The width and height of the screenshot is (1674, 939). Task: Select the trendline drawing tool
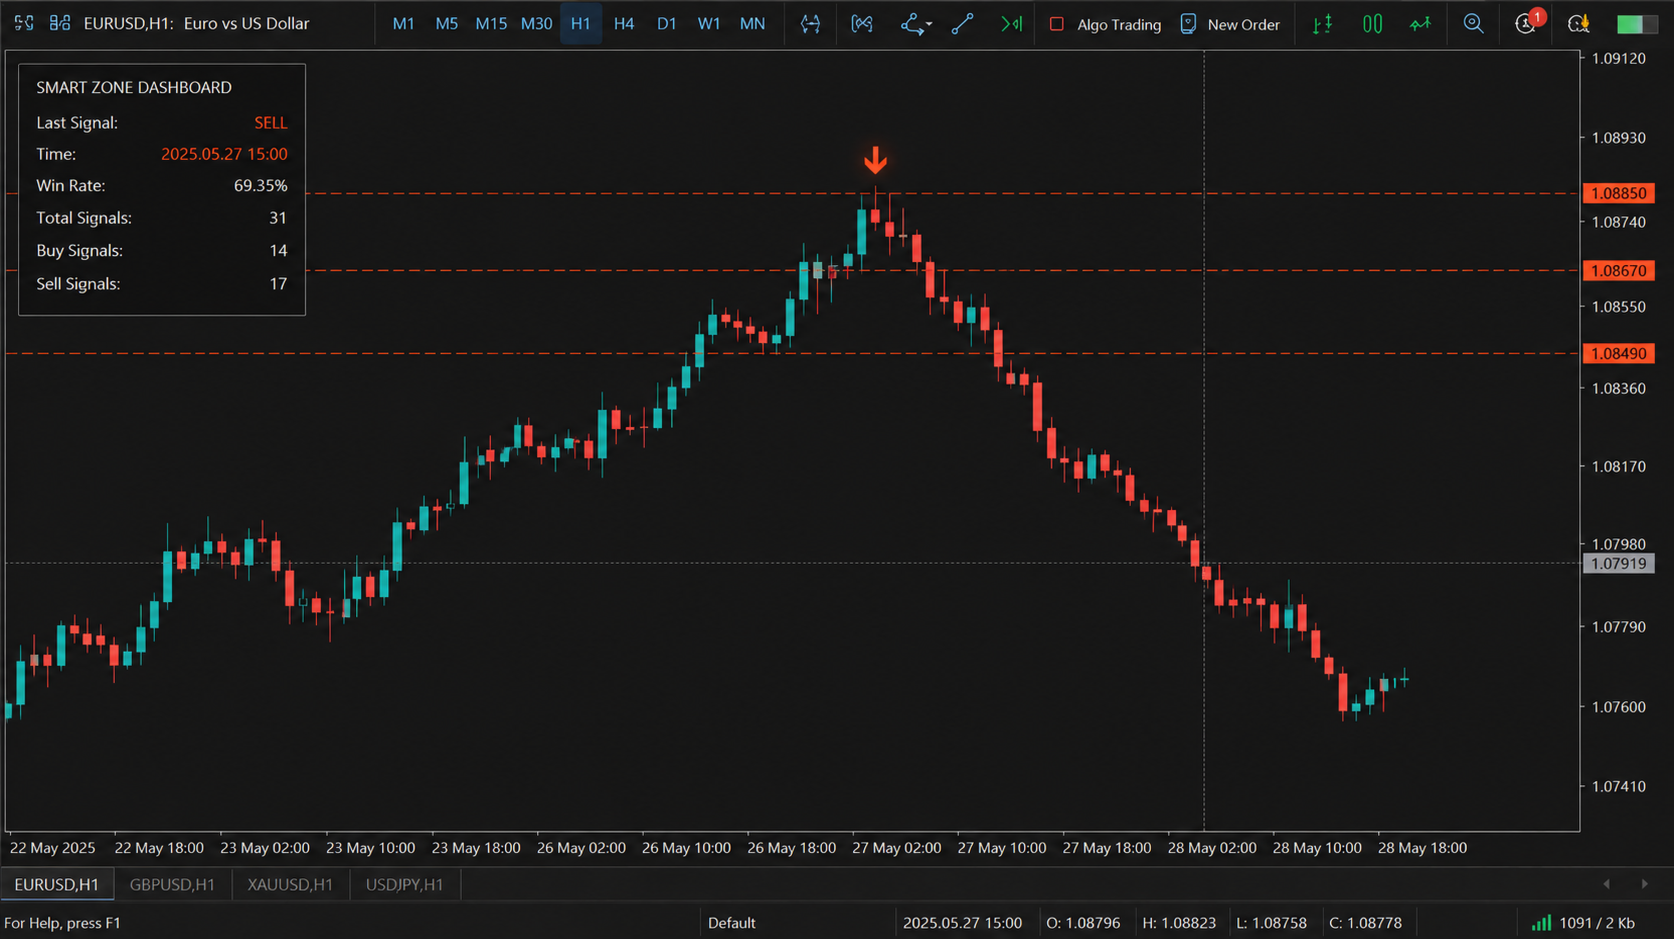(x=963, y=23)
